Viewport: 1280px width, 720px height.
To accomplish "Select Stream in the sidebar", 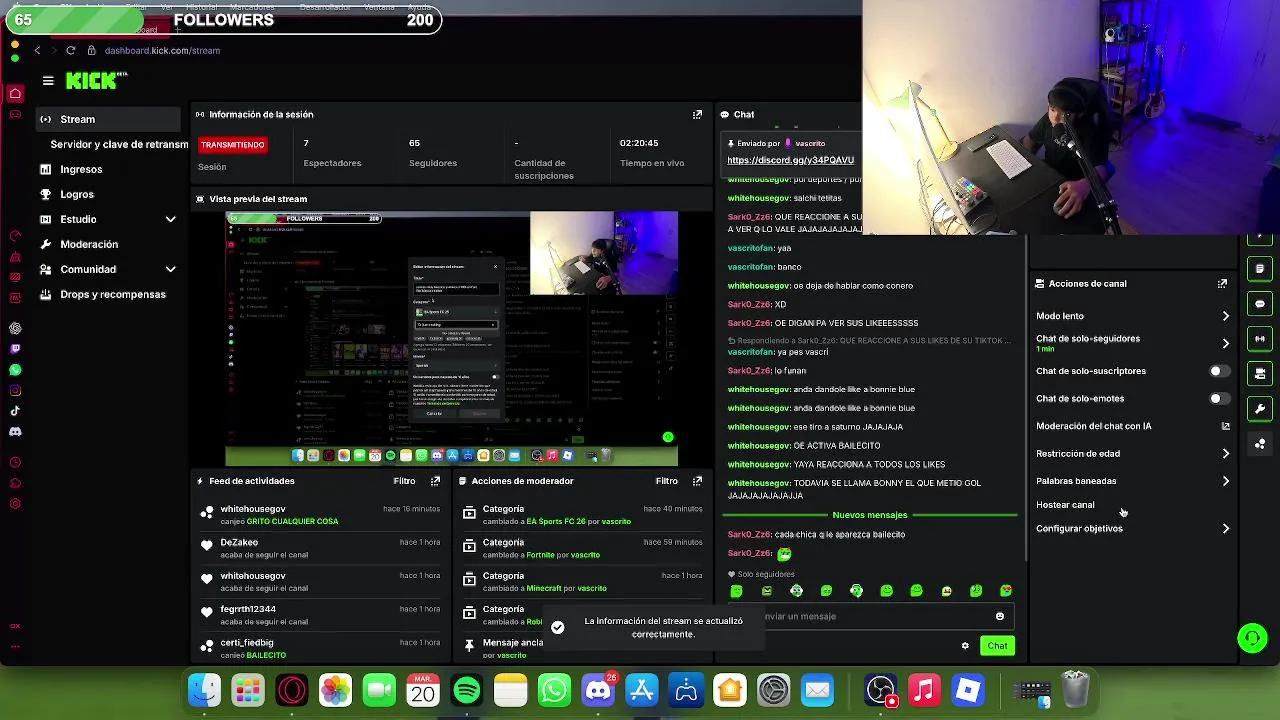I will click(110, 119).
